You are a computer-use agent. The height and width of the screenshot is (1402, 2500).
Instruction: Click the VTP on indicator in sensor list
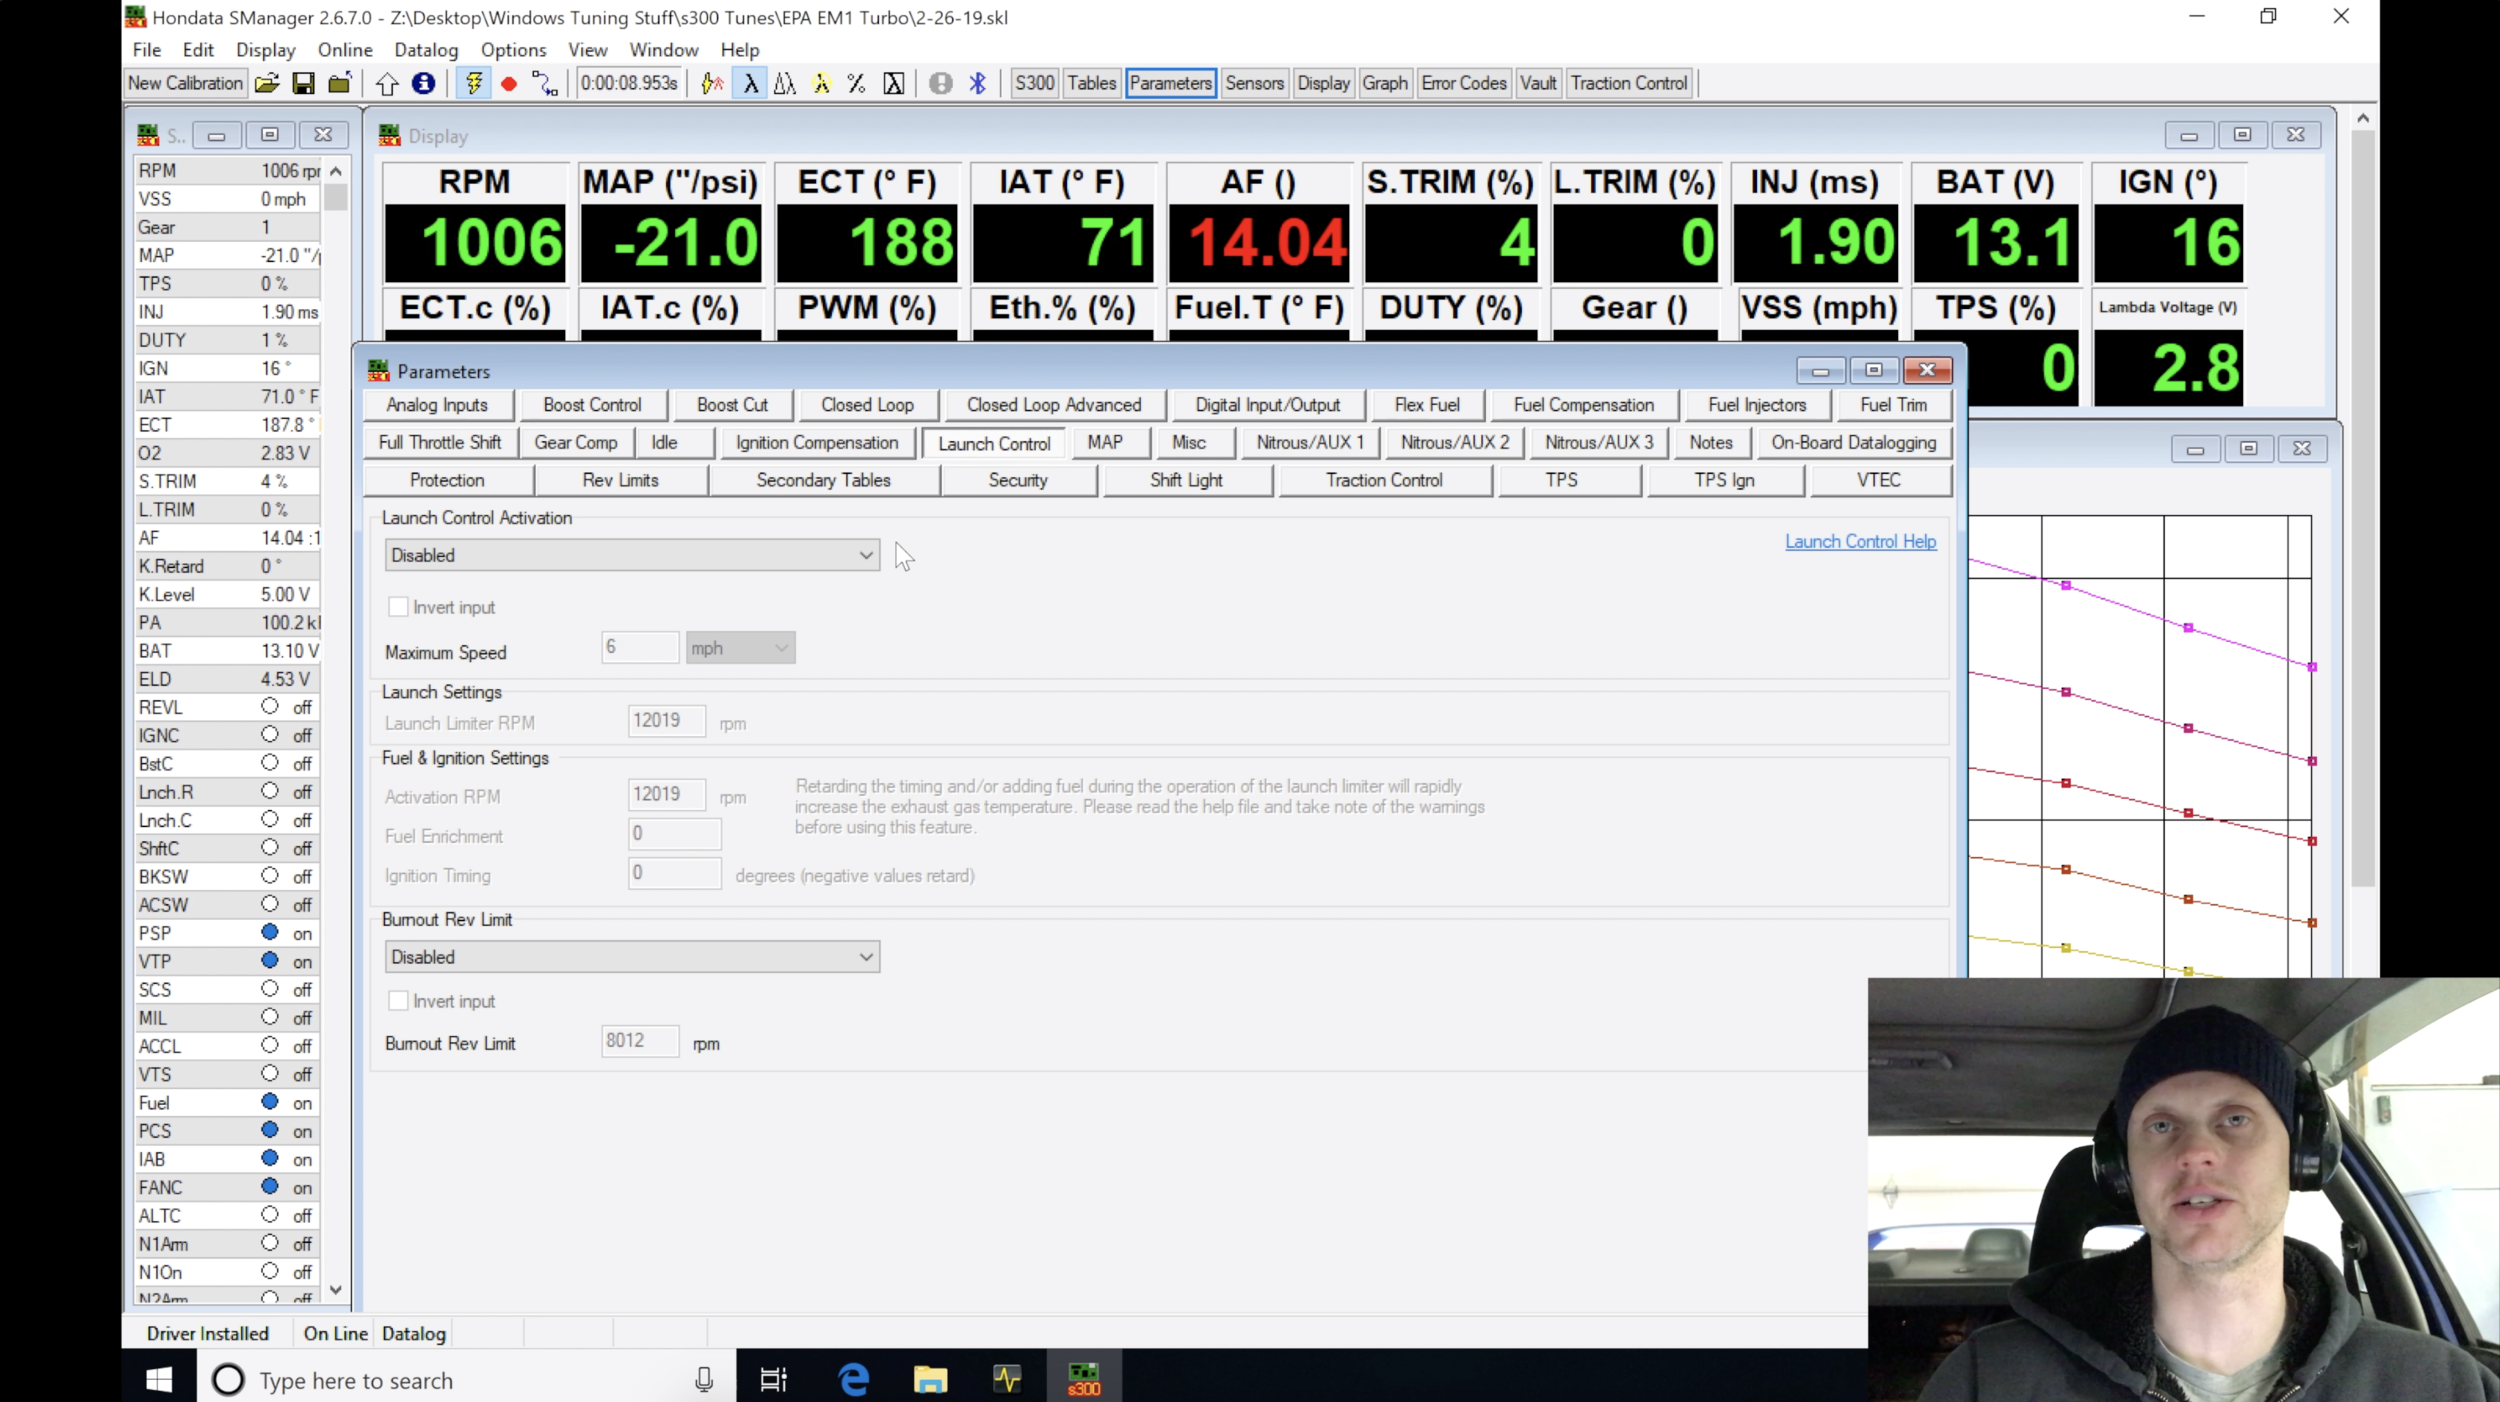(x=269, y=961)
